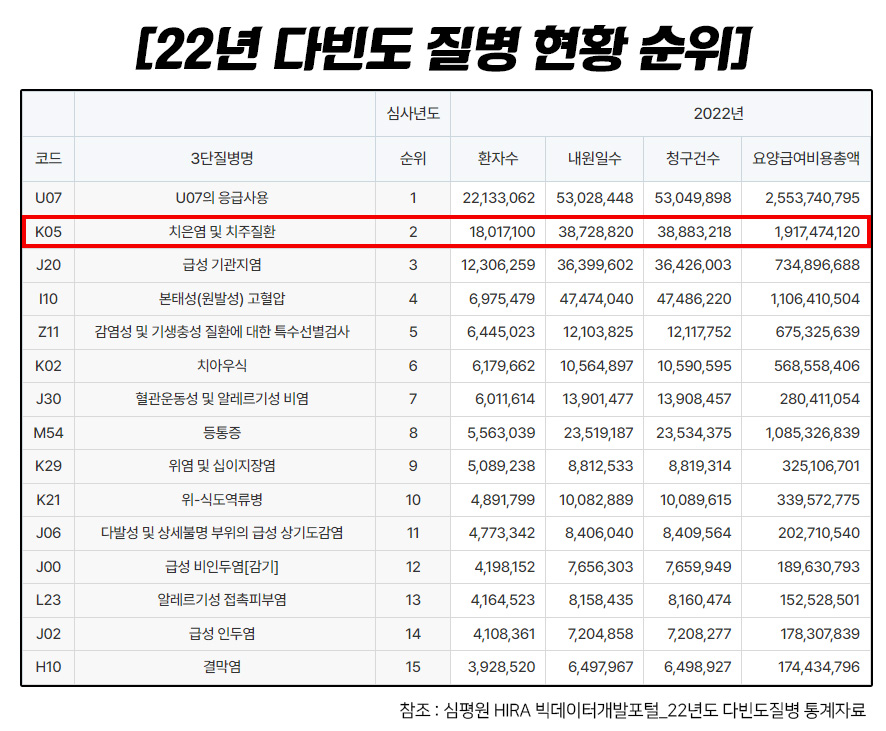Select disease name 'U07의 응급사용'
Image resolution: width=886 pixels, height=731 pixels.
coord(222,198)
